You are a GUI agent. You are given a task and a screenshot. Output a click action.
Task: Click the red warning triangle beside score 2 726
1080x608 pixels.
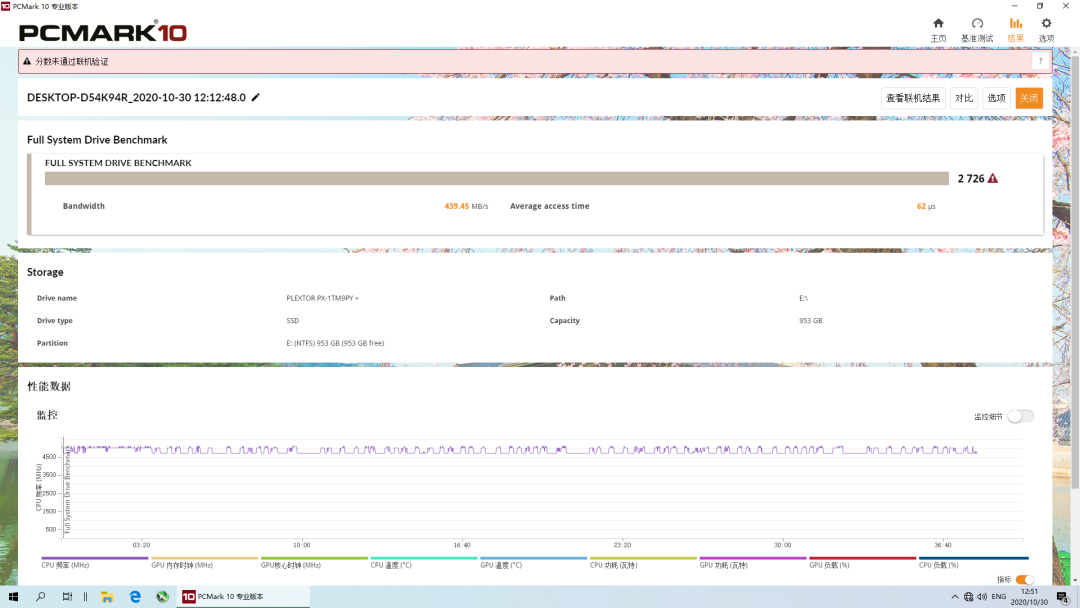click(993, 179)
